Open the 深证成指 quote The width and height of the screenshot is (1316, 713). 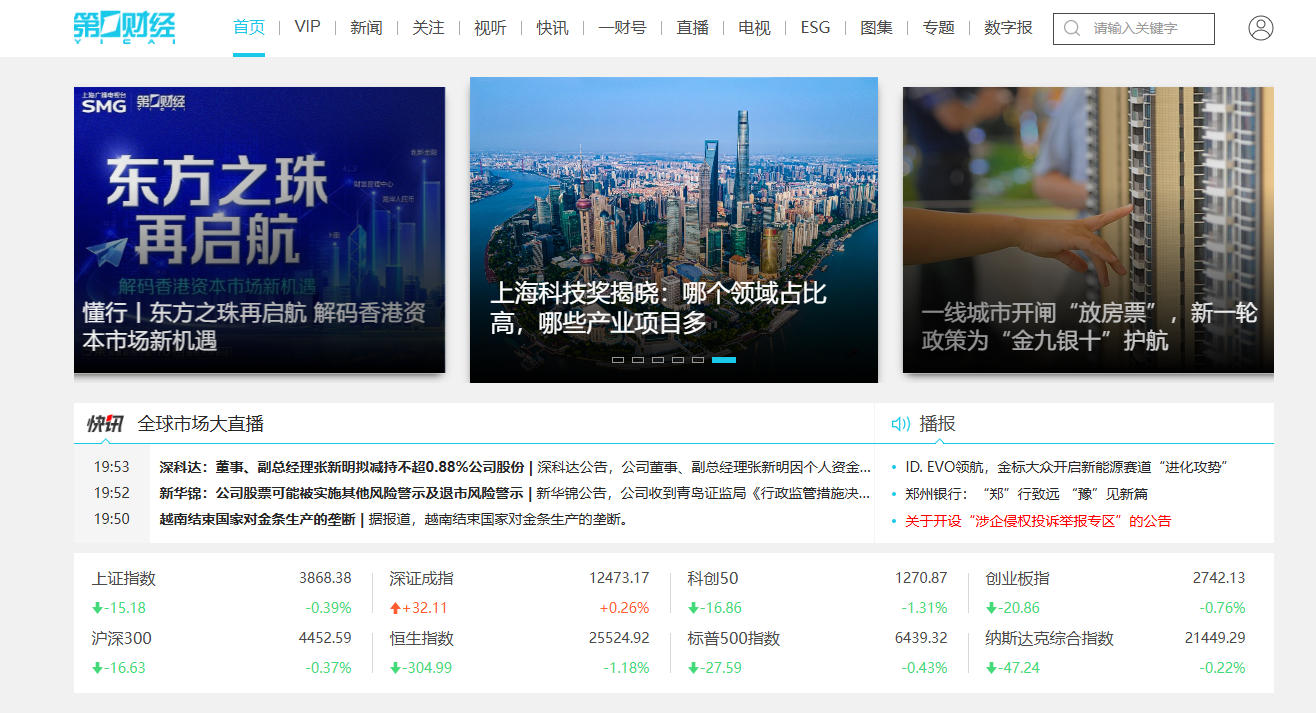(421, 579)
